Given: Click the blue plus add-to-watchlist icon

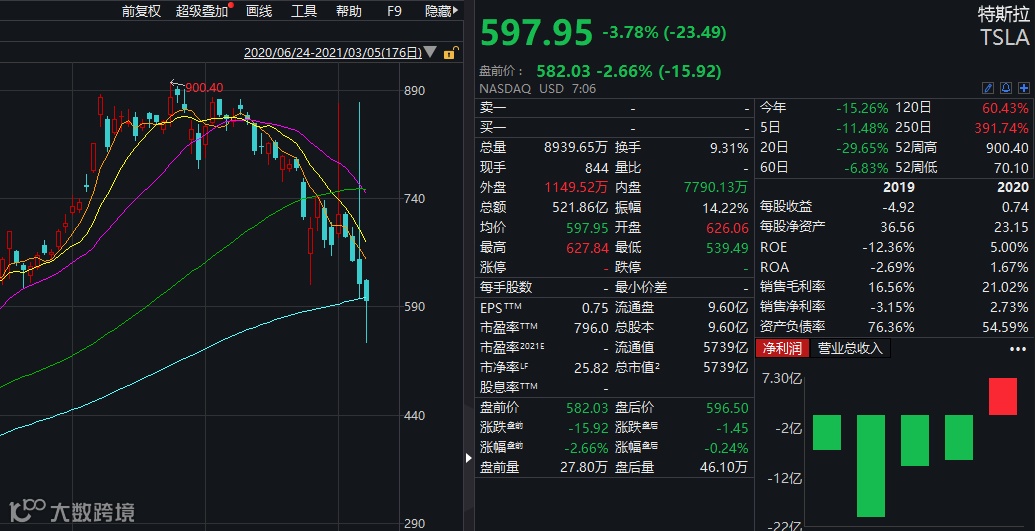Looking at the screenshot, I should click(x=1024, y=88).
